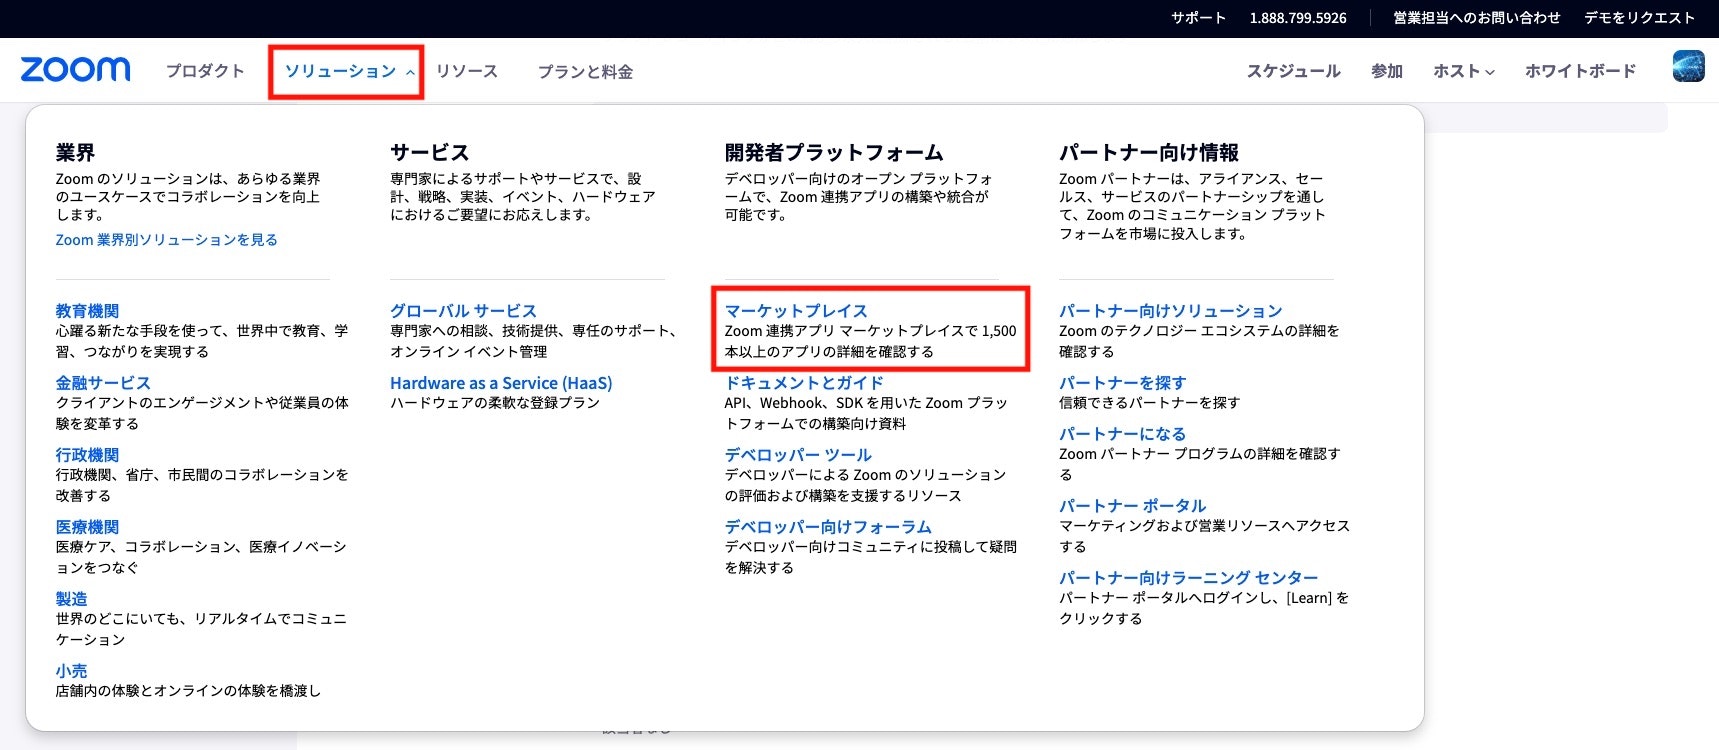Open パートナー向けラーニング センター link
Screen dimensions: 1719x750
click(x=1188, y=578)
